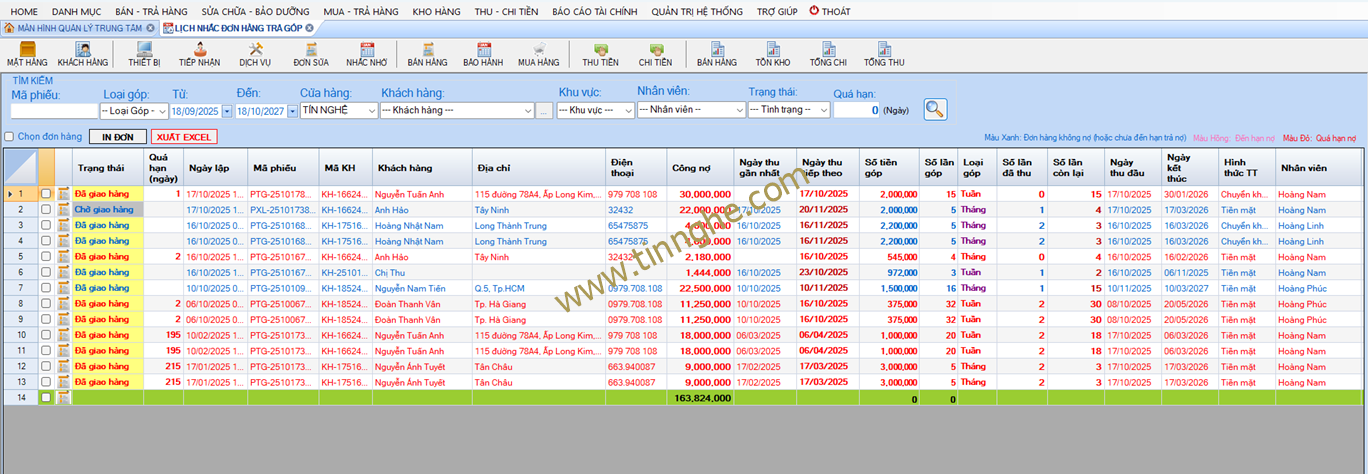This screenshot has width=1368, height=474.
Task: Select the NHẮC NHỞ calendar icon
Action: [366, 53]
